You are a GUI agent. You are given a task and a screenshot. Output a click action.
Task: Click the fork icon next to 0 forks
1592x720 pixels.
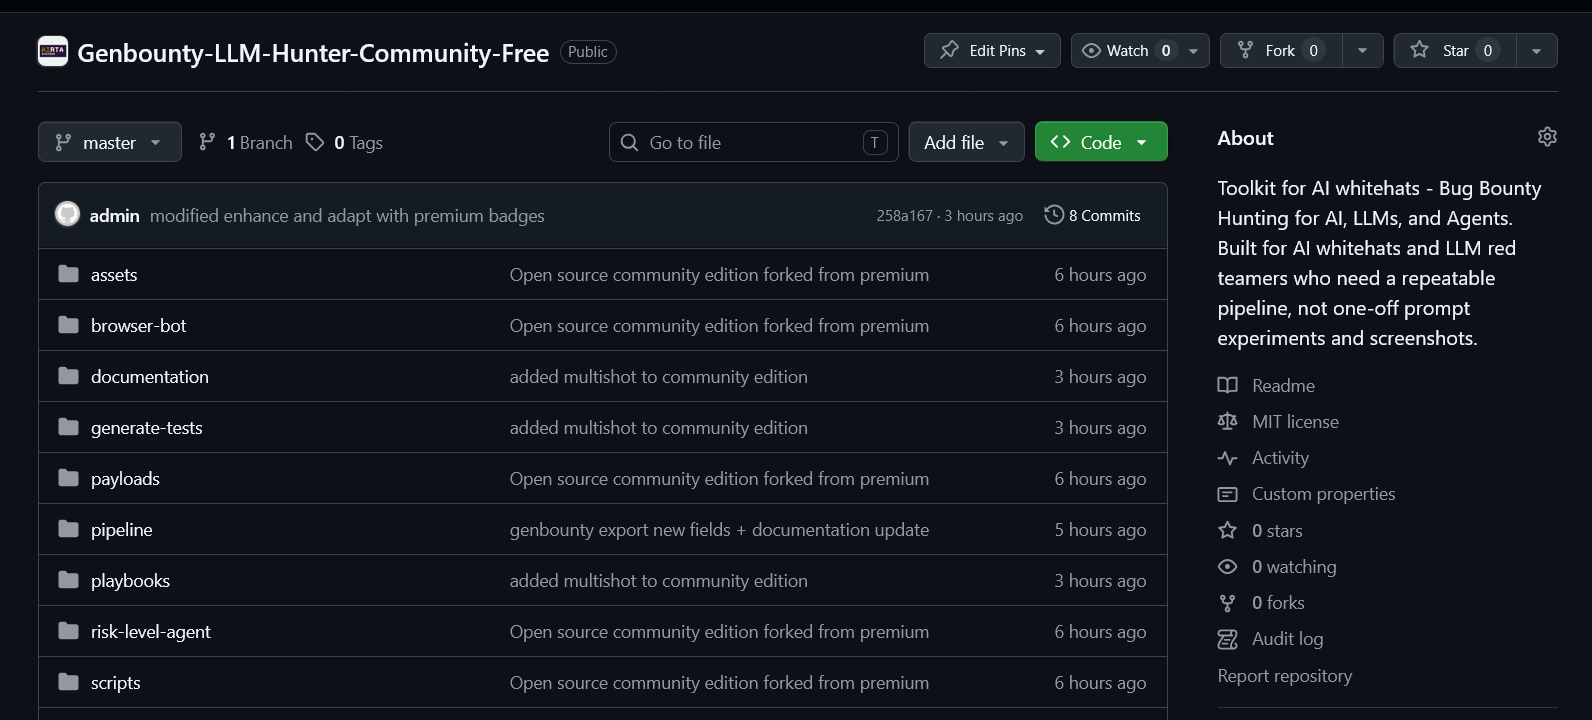coord(1227,603)
